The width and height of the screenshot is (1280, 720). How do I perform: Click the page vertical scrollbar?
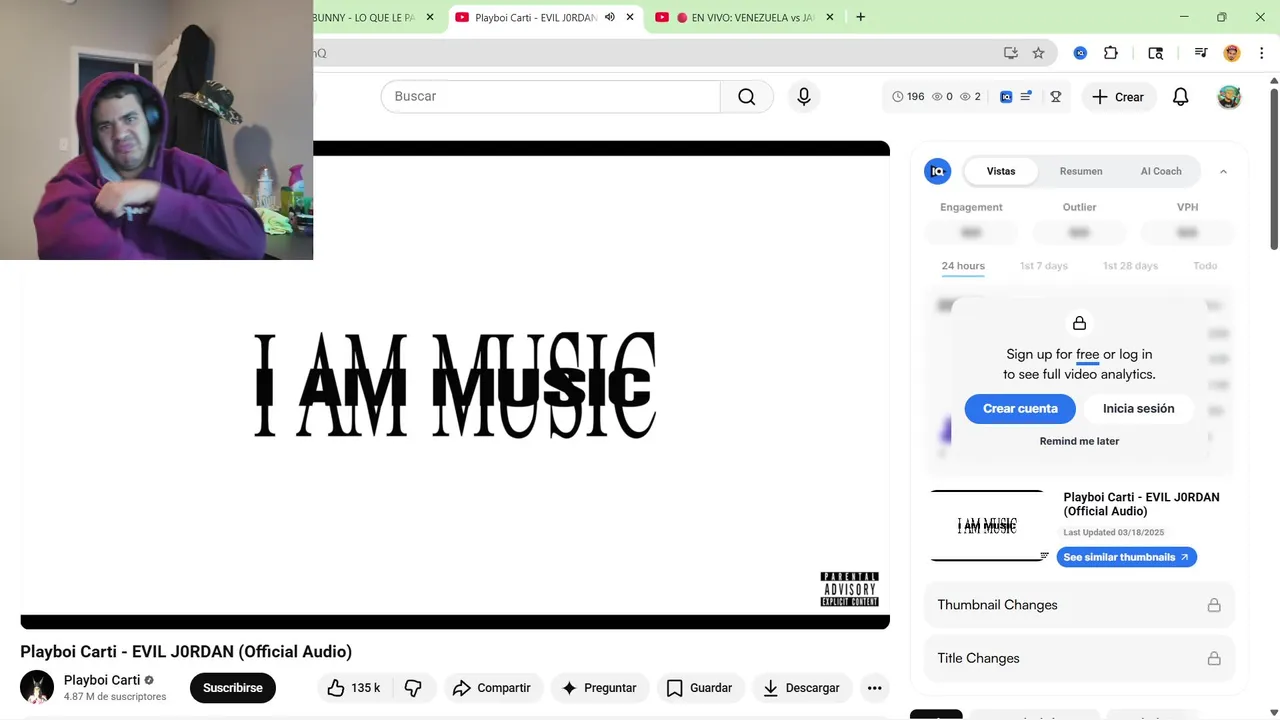point(1273,170)
